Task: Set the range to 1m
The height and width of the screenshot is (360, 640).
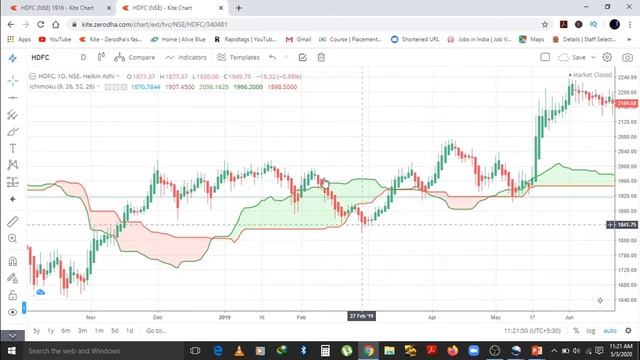Action: (x=99, y=331)
